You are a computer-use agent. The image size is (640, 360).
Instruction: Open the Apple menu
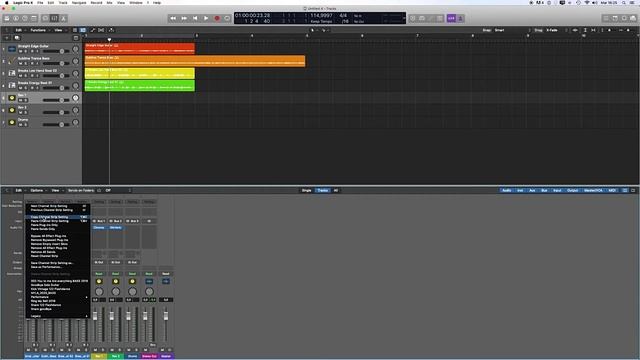[x=7, y=3]
